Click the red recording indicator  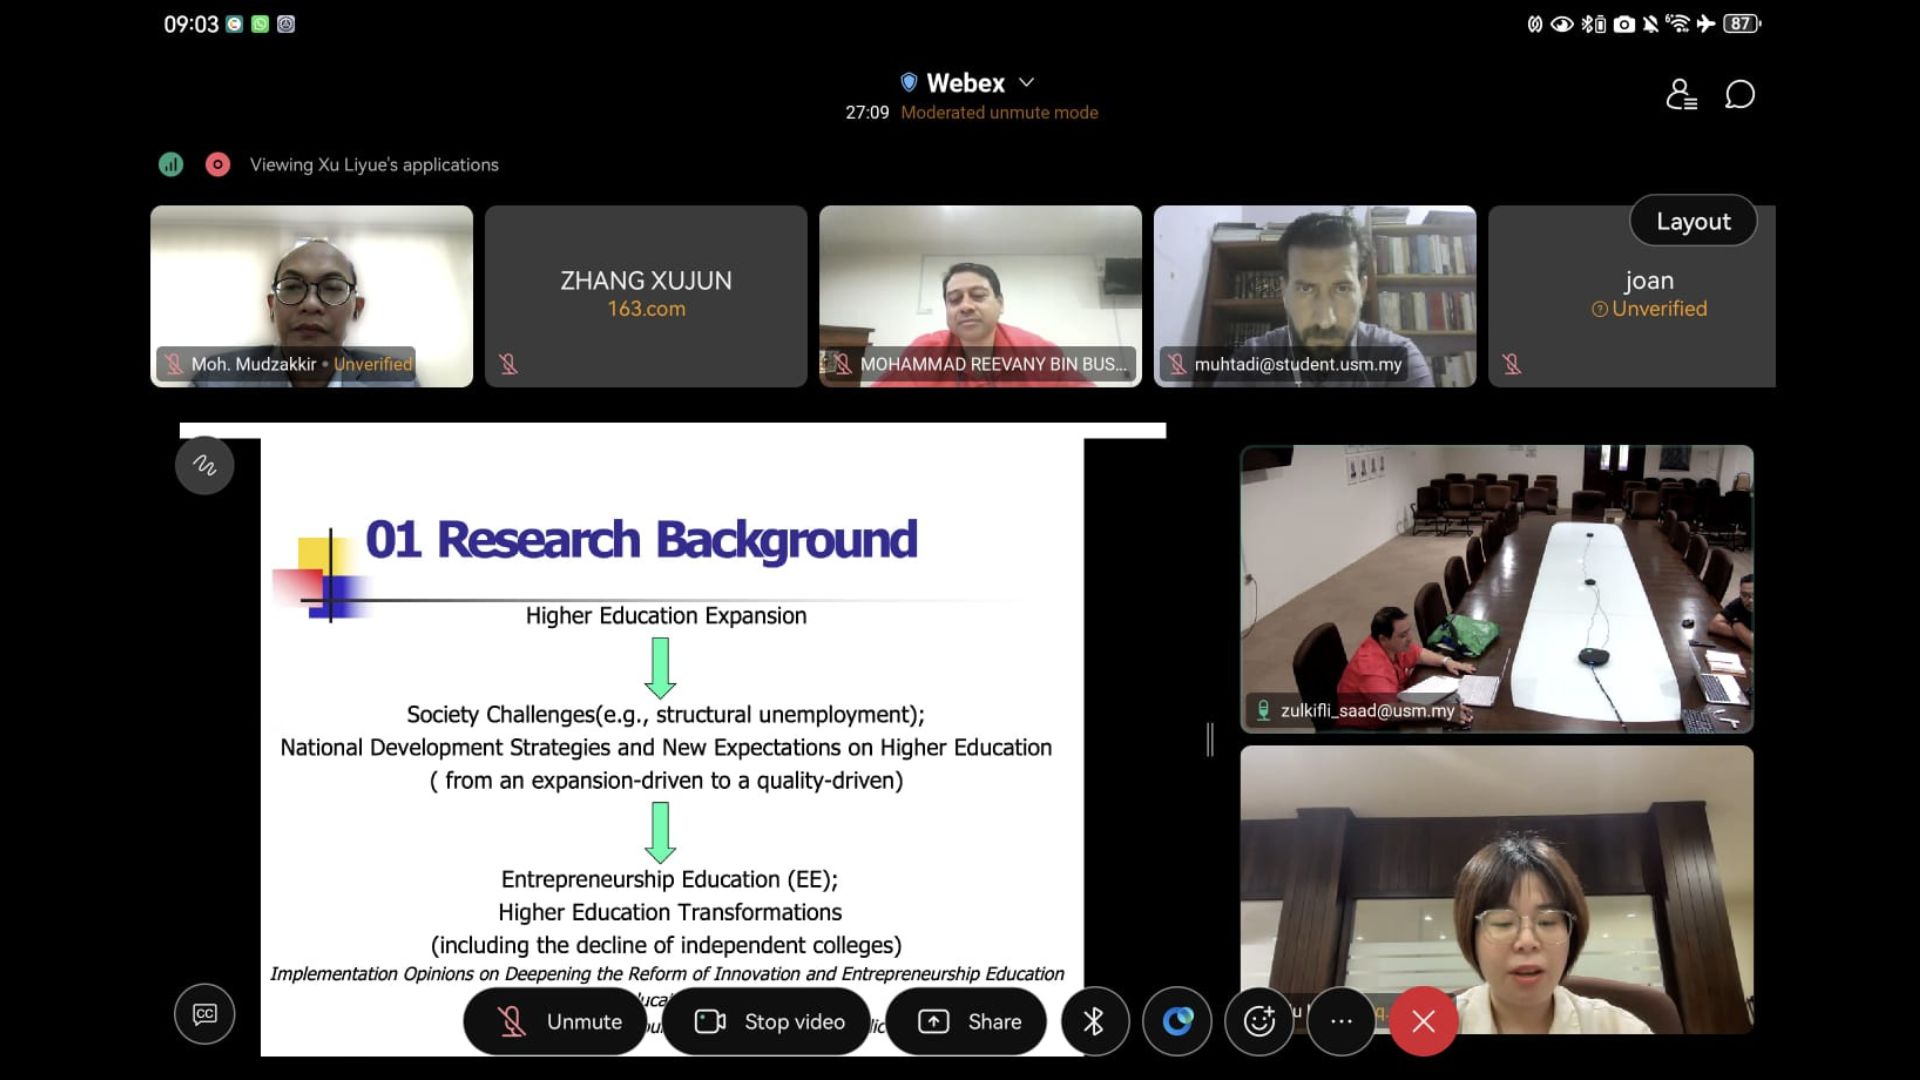[x=217, y=164]
